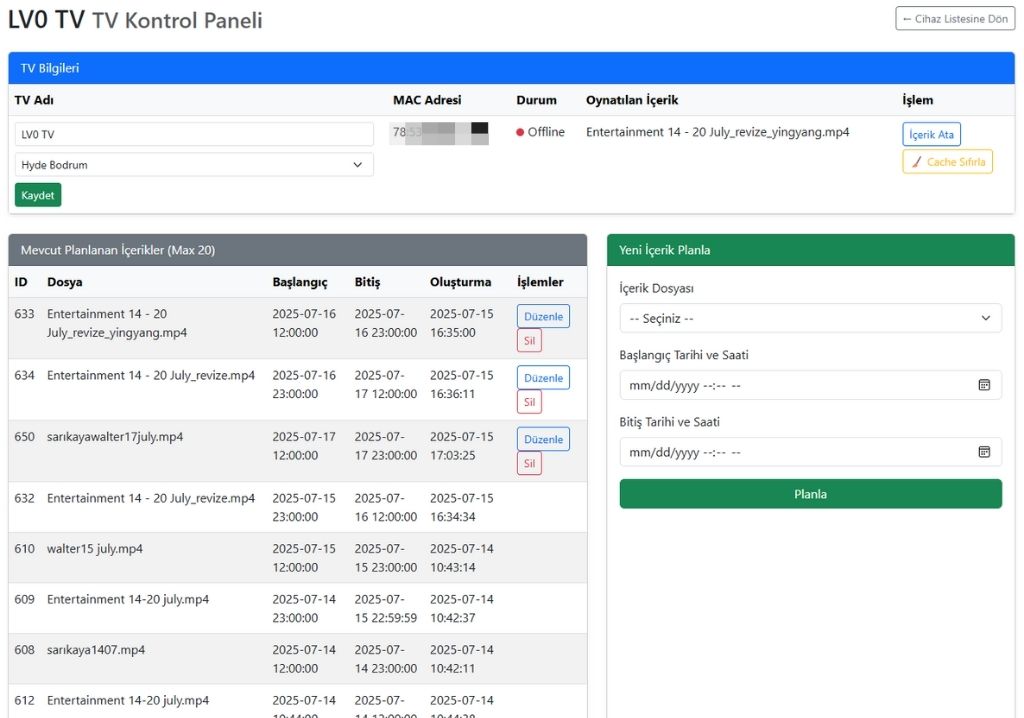Expand the Hyde Bodrum location dropdown
1024x718 pixels.
(194, 165)
